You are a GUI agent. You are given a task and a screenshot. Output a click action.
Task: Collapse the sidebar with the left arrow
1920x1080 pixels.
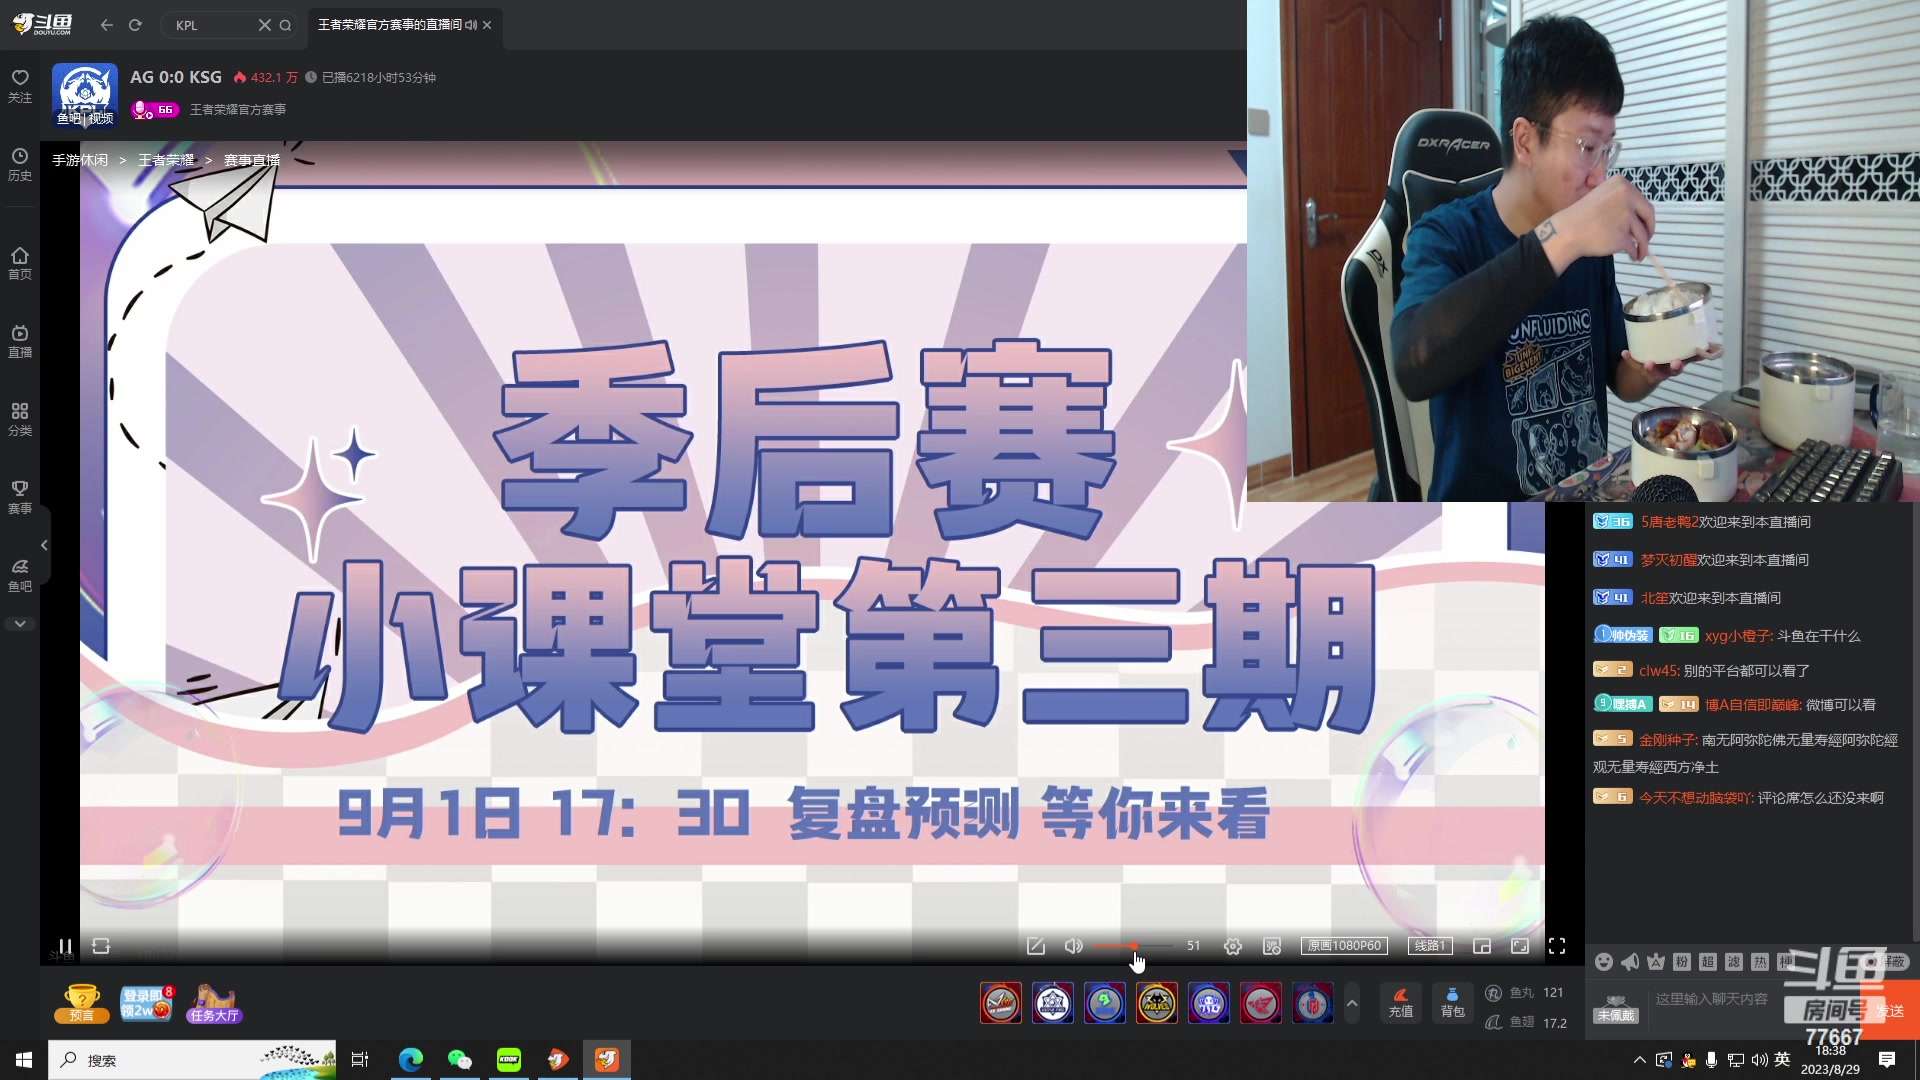[x=44, y=545]
